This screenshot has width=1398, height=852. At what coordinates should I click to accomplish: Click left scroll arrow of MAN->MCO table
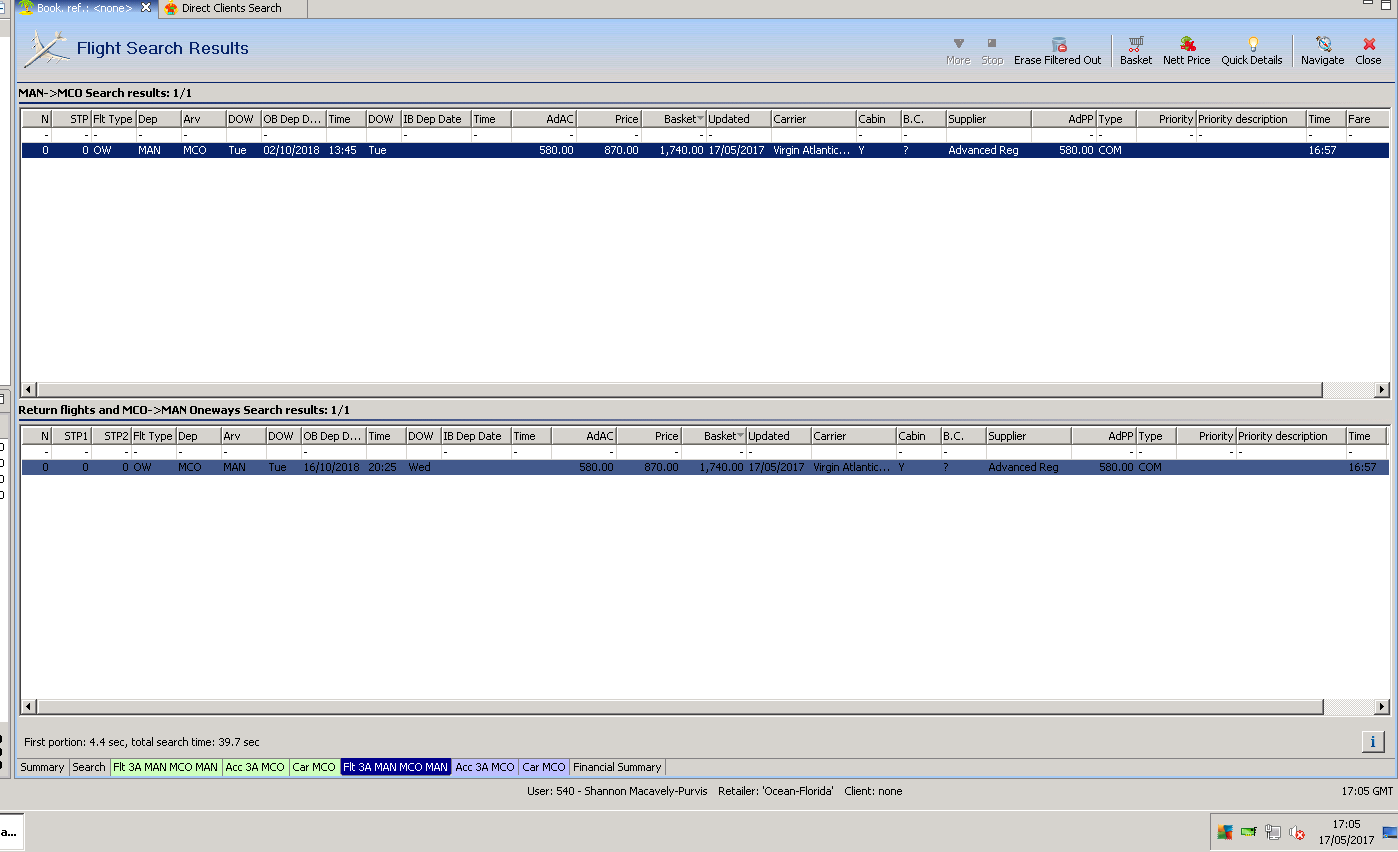[x=28, y=390]
